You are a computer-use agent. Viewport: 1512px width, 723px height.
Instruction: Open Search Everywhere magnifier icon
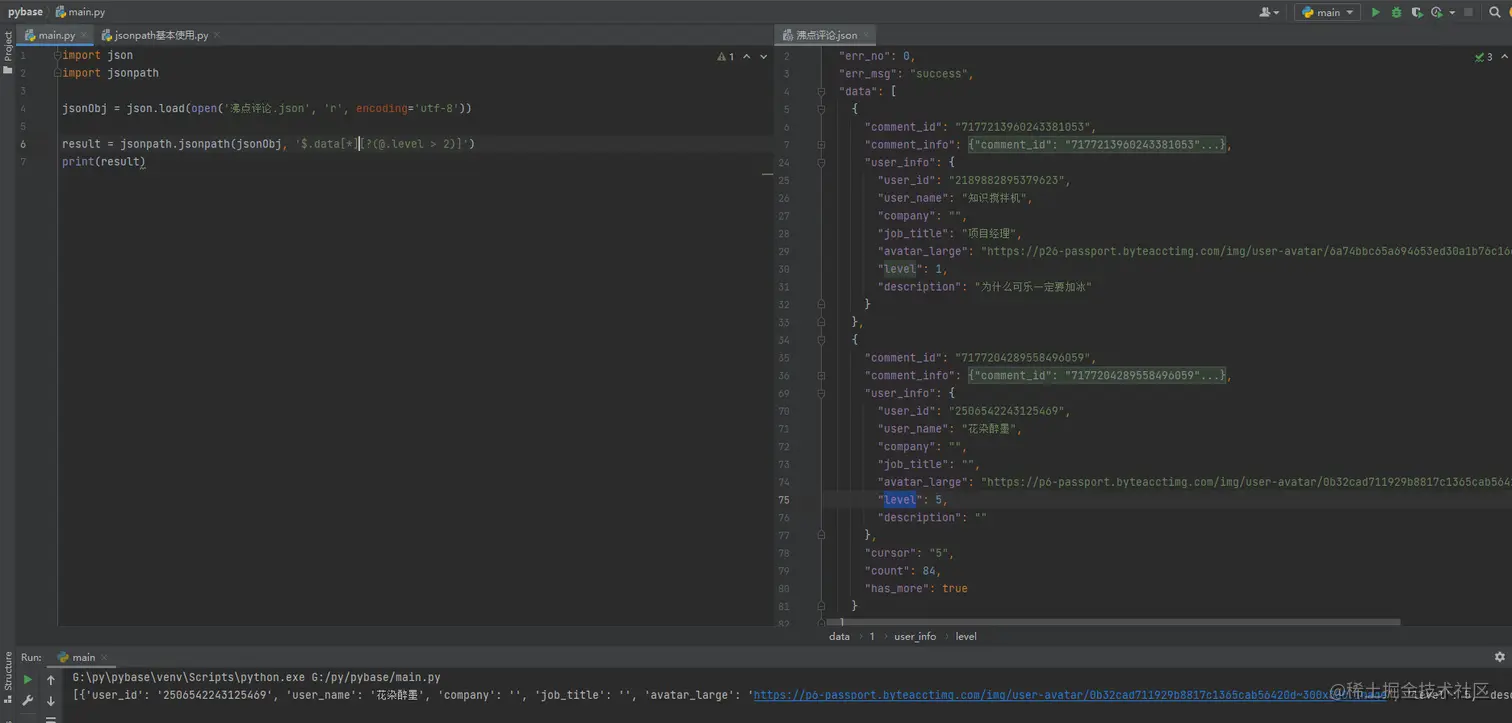pyautogui.click(x=1497, y=12)
